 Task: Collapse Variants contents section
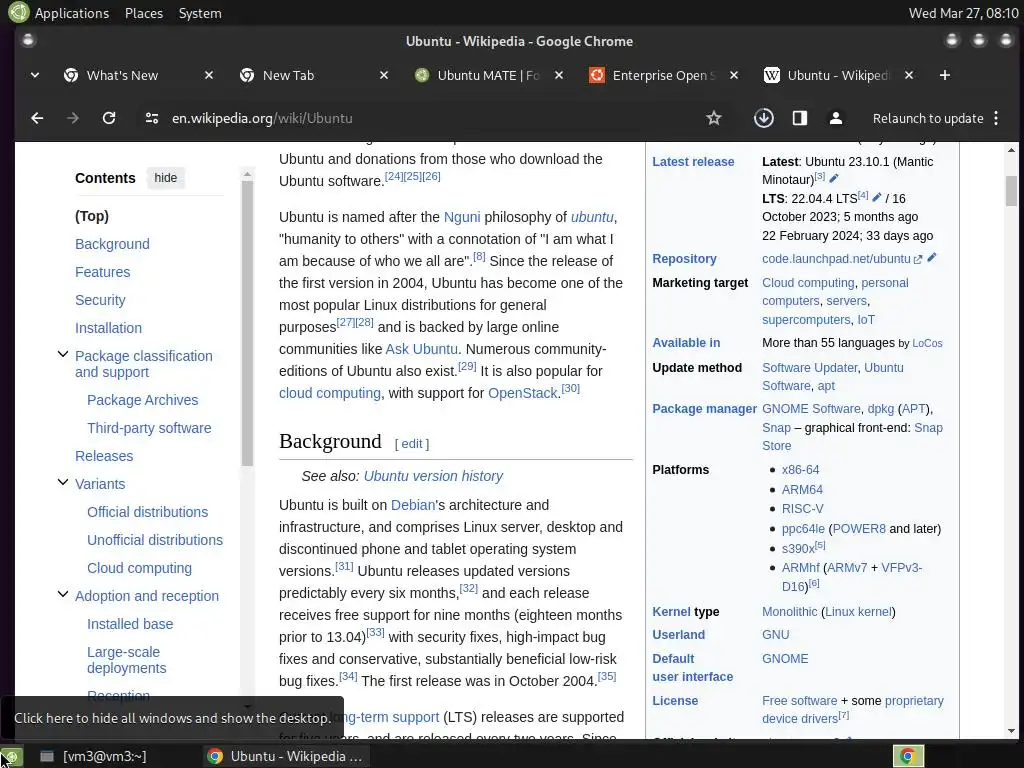click(x=63, y=483)
